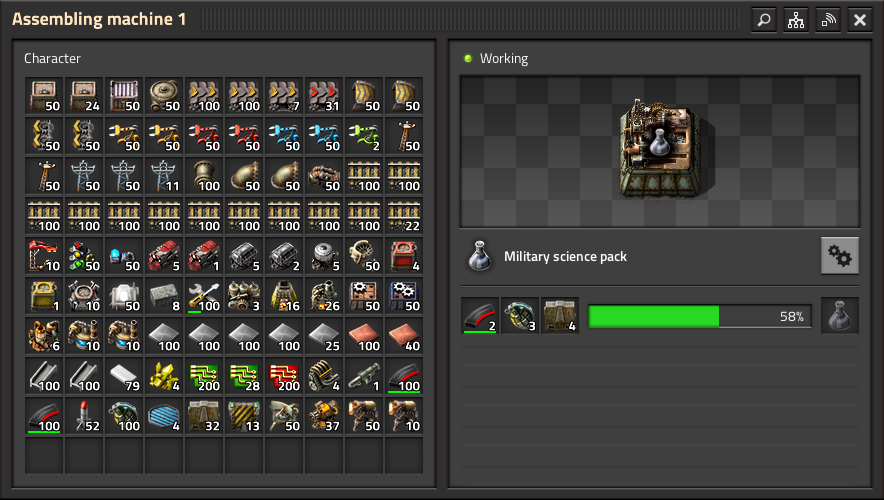Pick the engine unit stack of 4
884x500 pixels.
(x=324, y=376)
